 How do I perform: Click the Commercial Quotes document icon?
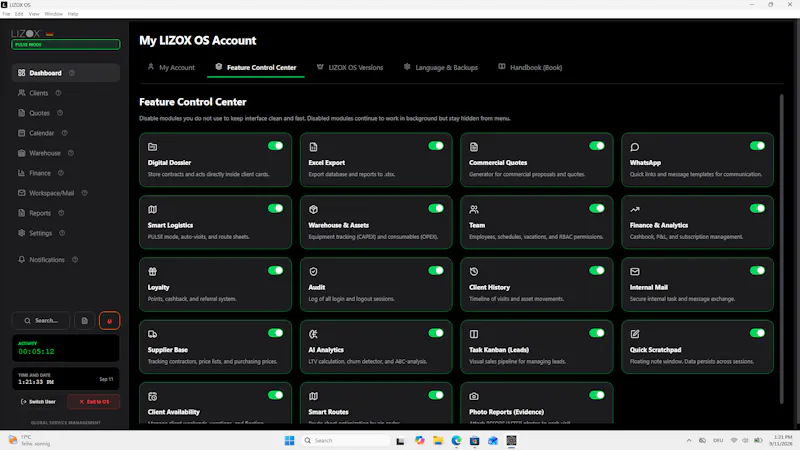tap(474, 147)
